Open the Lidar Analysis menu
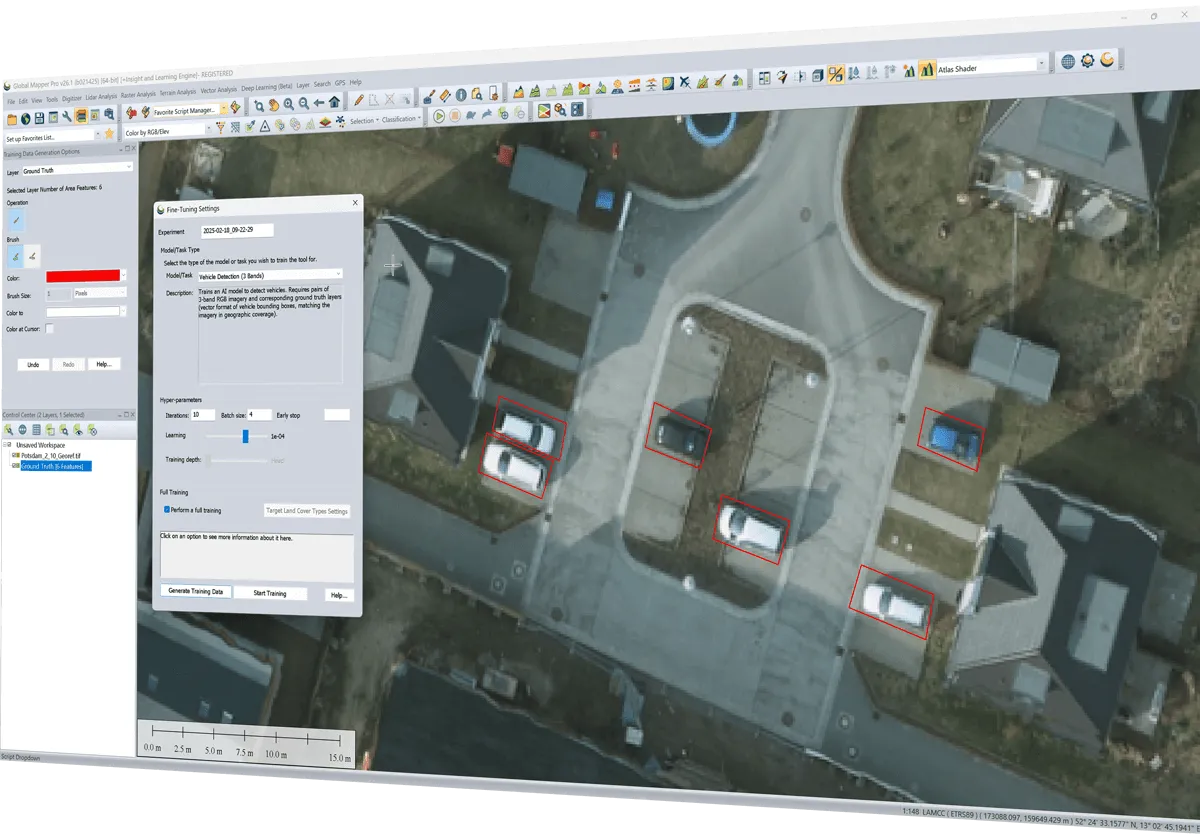Viewport: 1200px width, 840px height. pos(101,97)
